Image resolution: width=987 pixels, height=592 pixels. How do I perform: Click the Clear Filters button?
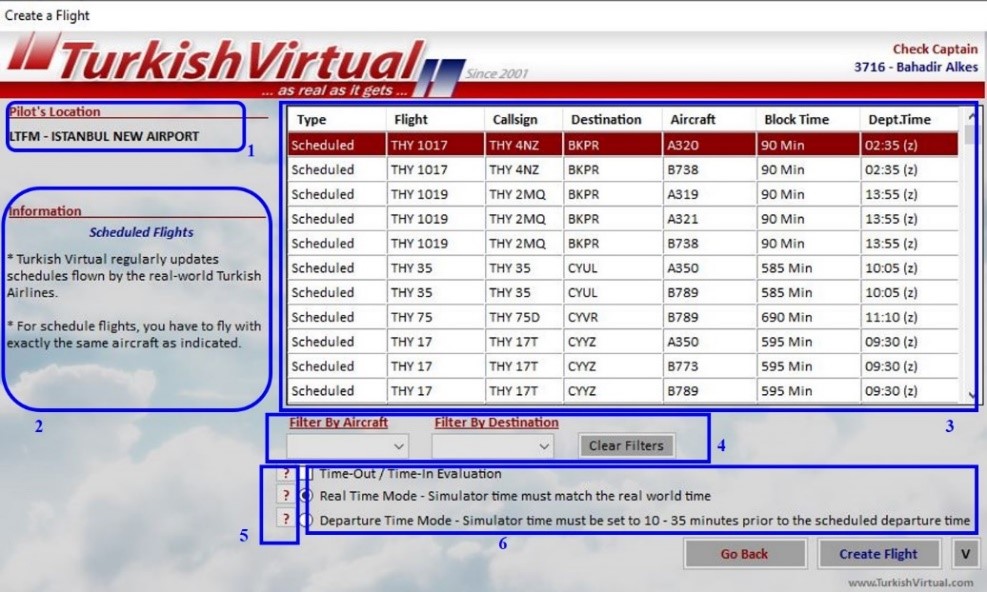pos(626,446)
